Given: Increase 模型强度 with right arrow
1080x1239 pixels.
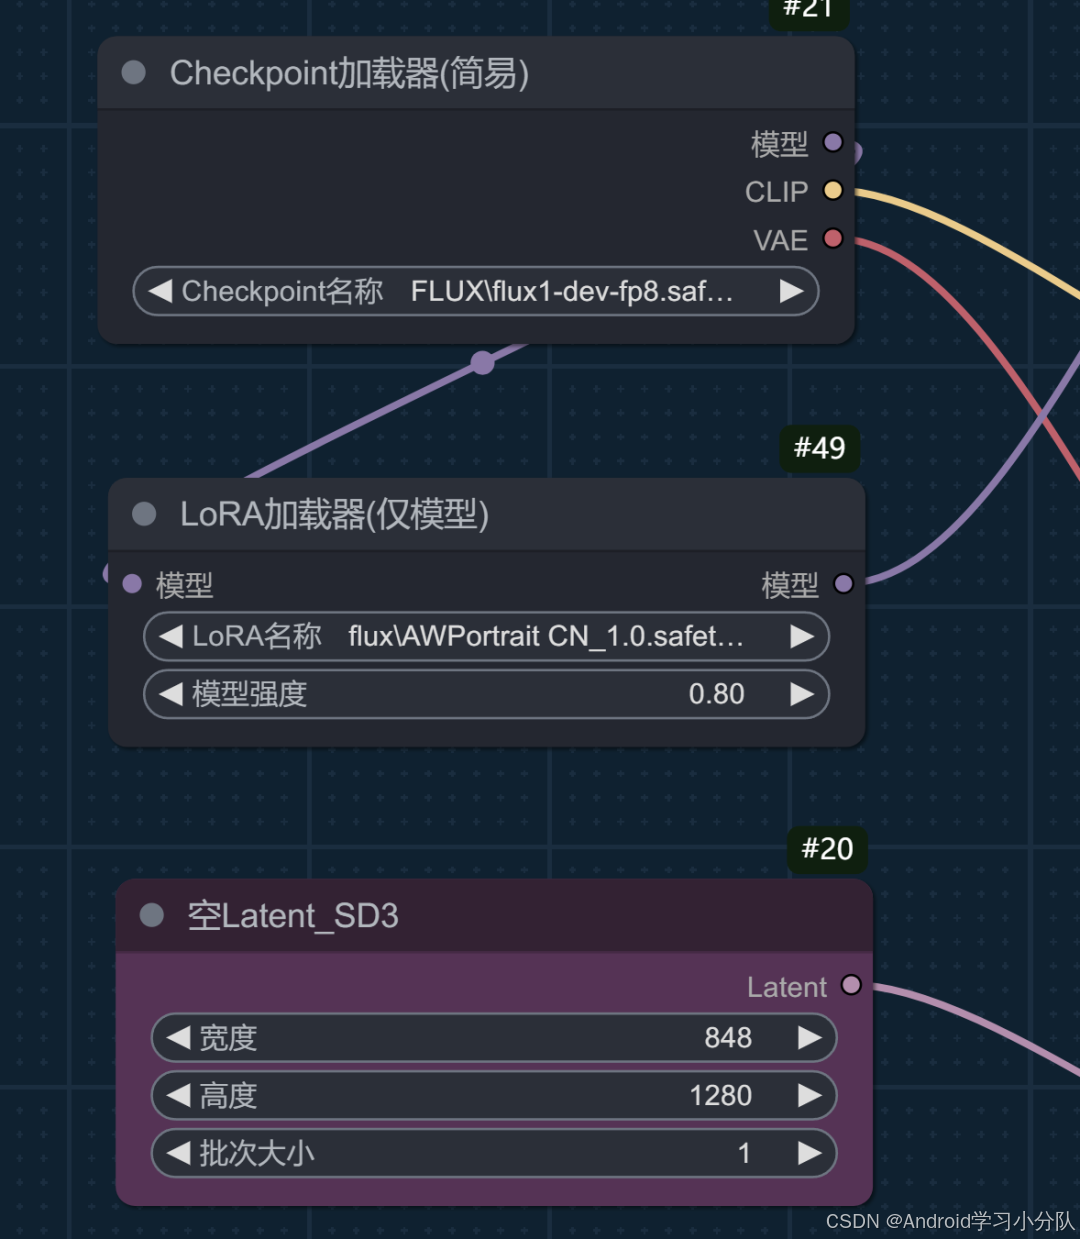Looking at the screenshot, I should pos(802,694).
